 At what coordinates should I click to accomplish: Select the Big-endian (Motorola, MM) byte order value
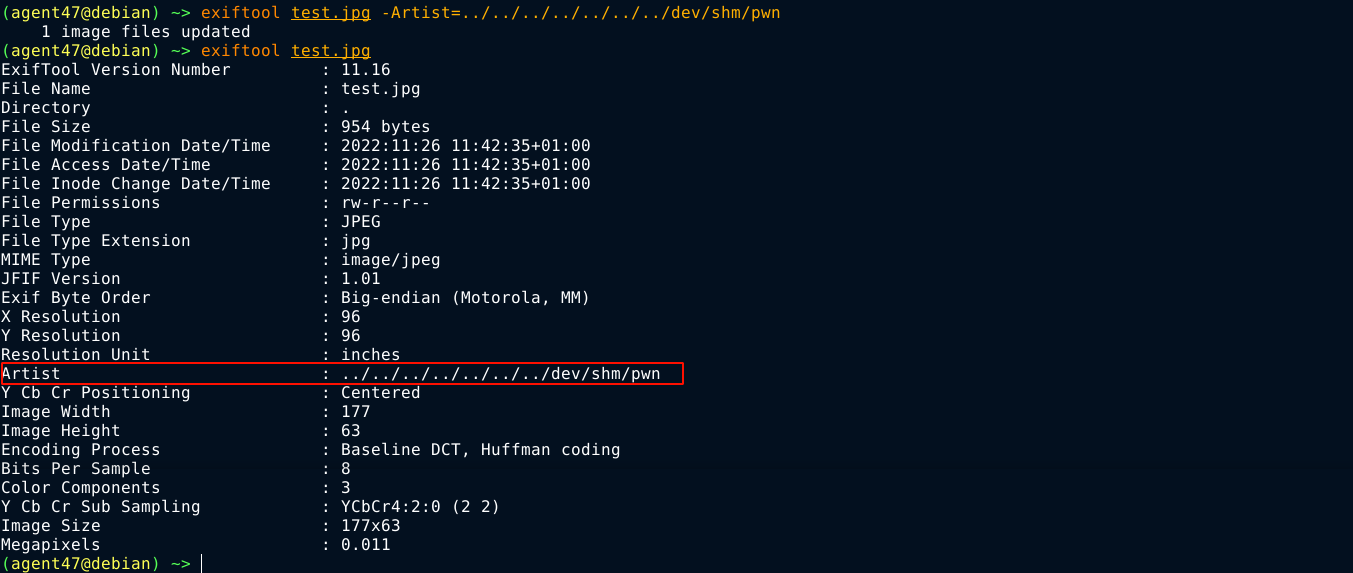pos(465,298)
